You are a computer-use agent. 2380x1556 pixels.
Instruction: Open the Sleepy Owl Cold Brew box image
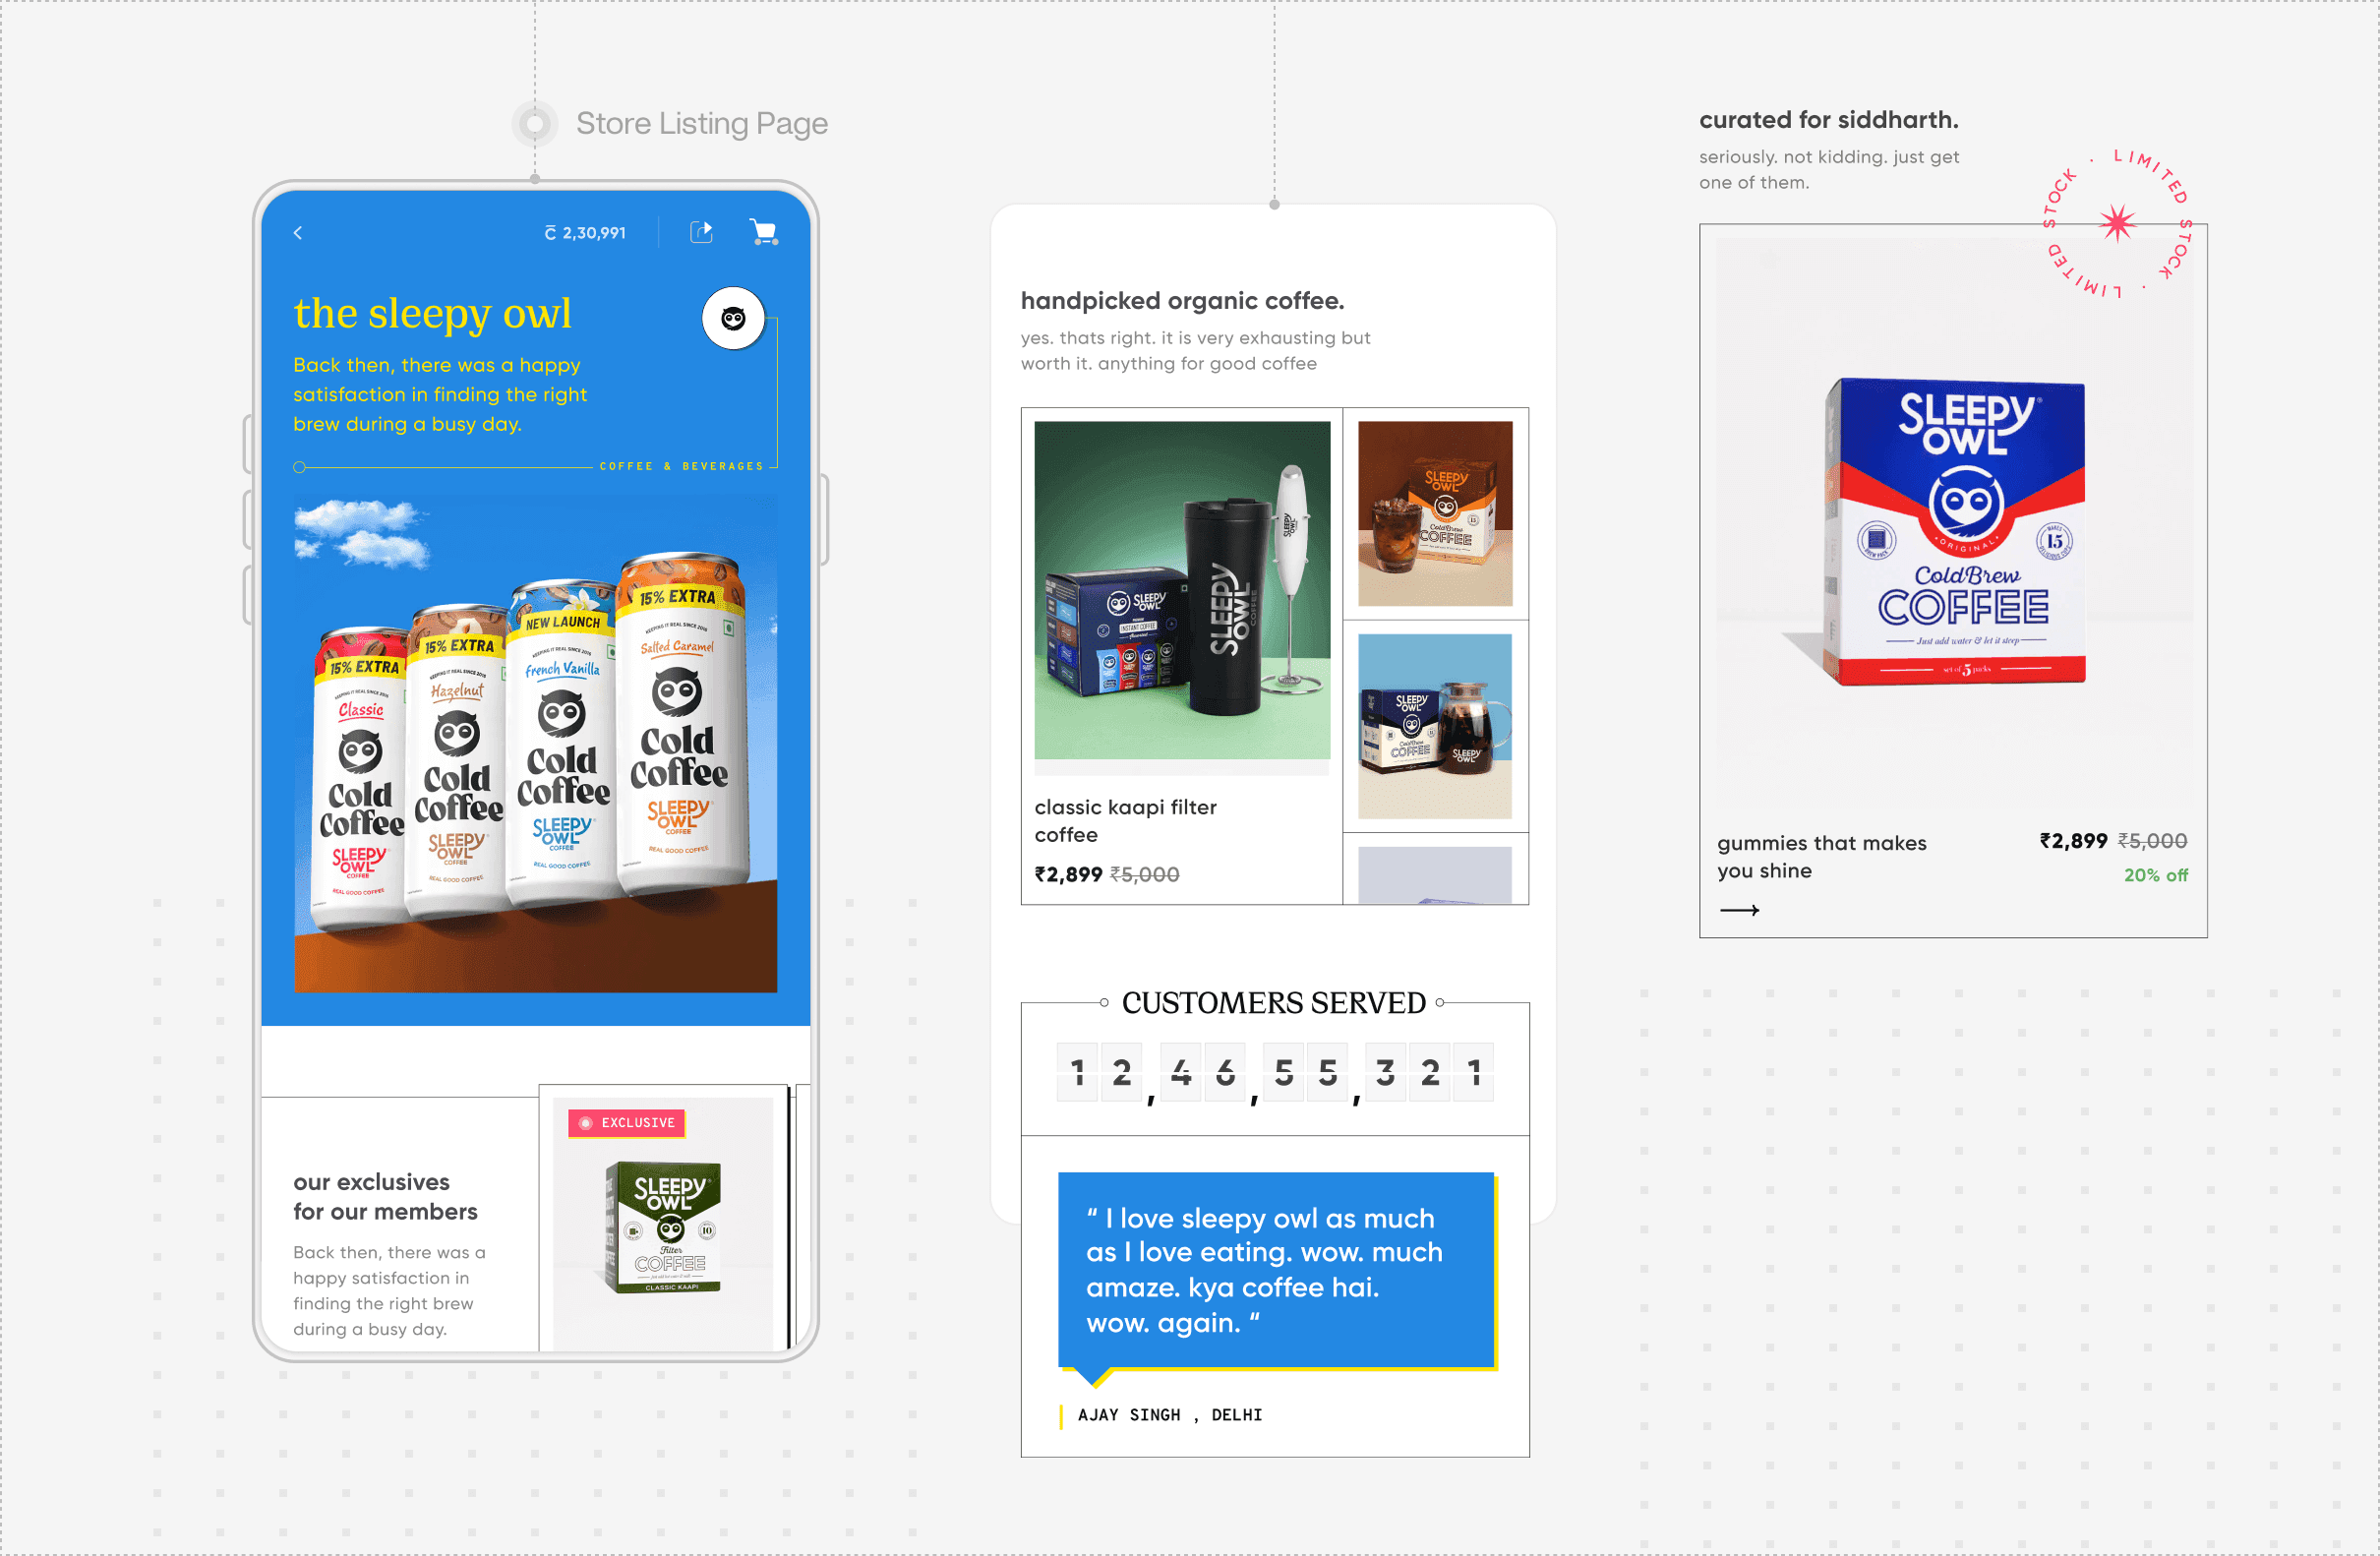[1958, 531]
